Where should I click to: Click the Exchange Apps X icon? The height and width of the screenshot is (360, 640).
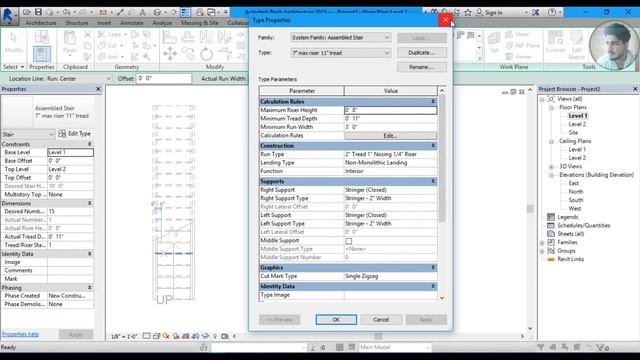click(536, 12)
